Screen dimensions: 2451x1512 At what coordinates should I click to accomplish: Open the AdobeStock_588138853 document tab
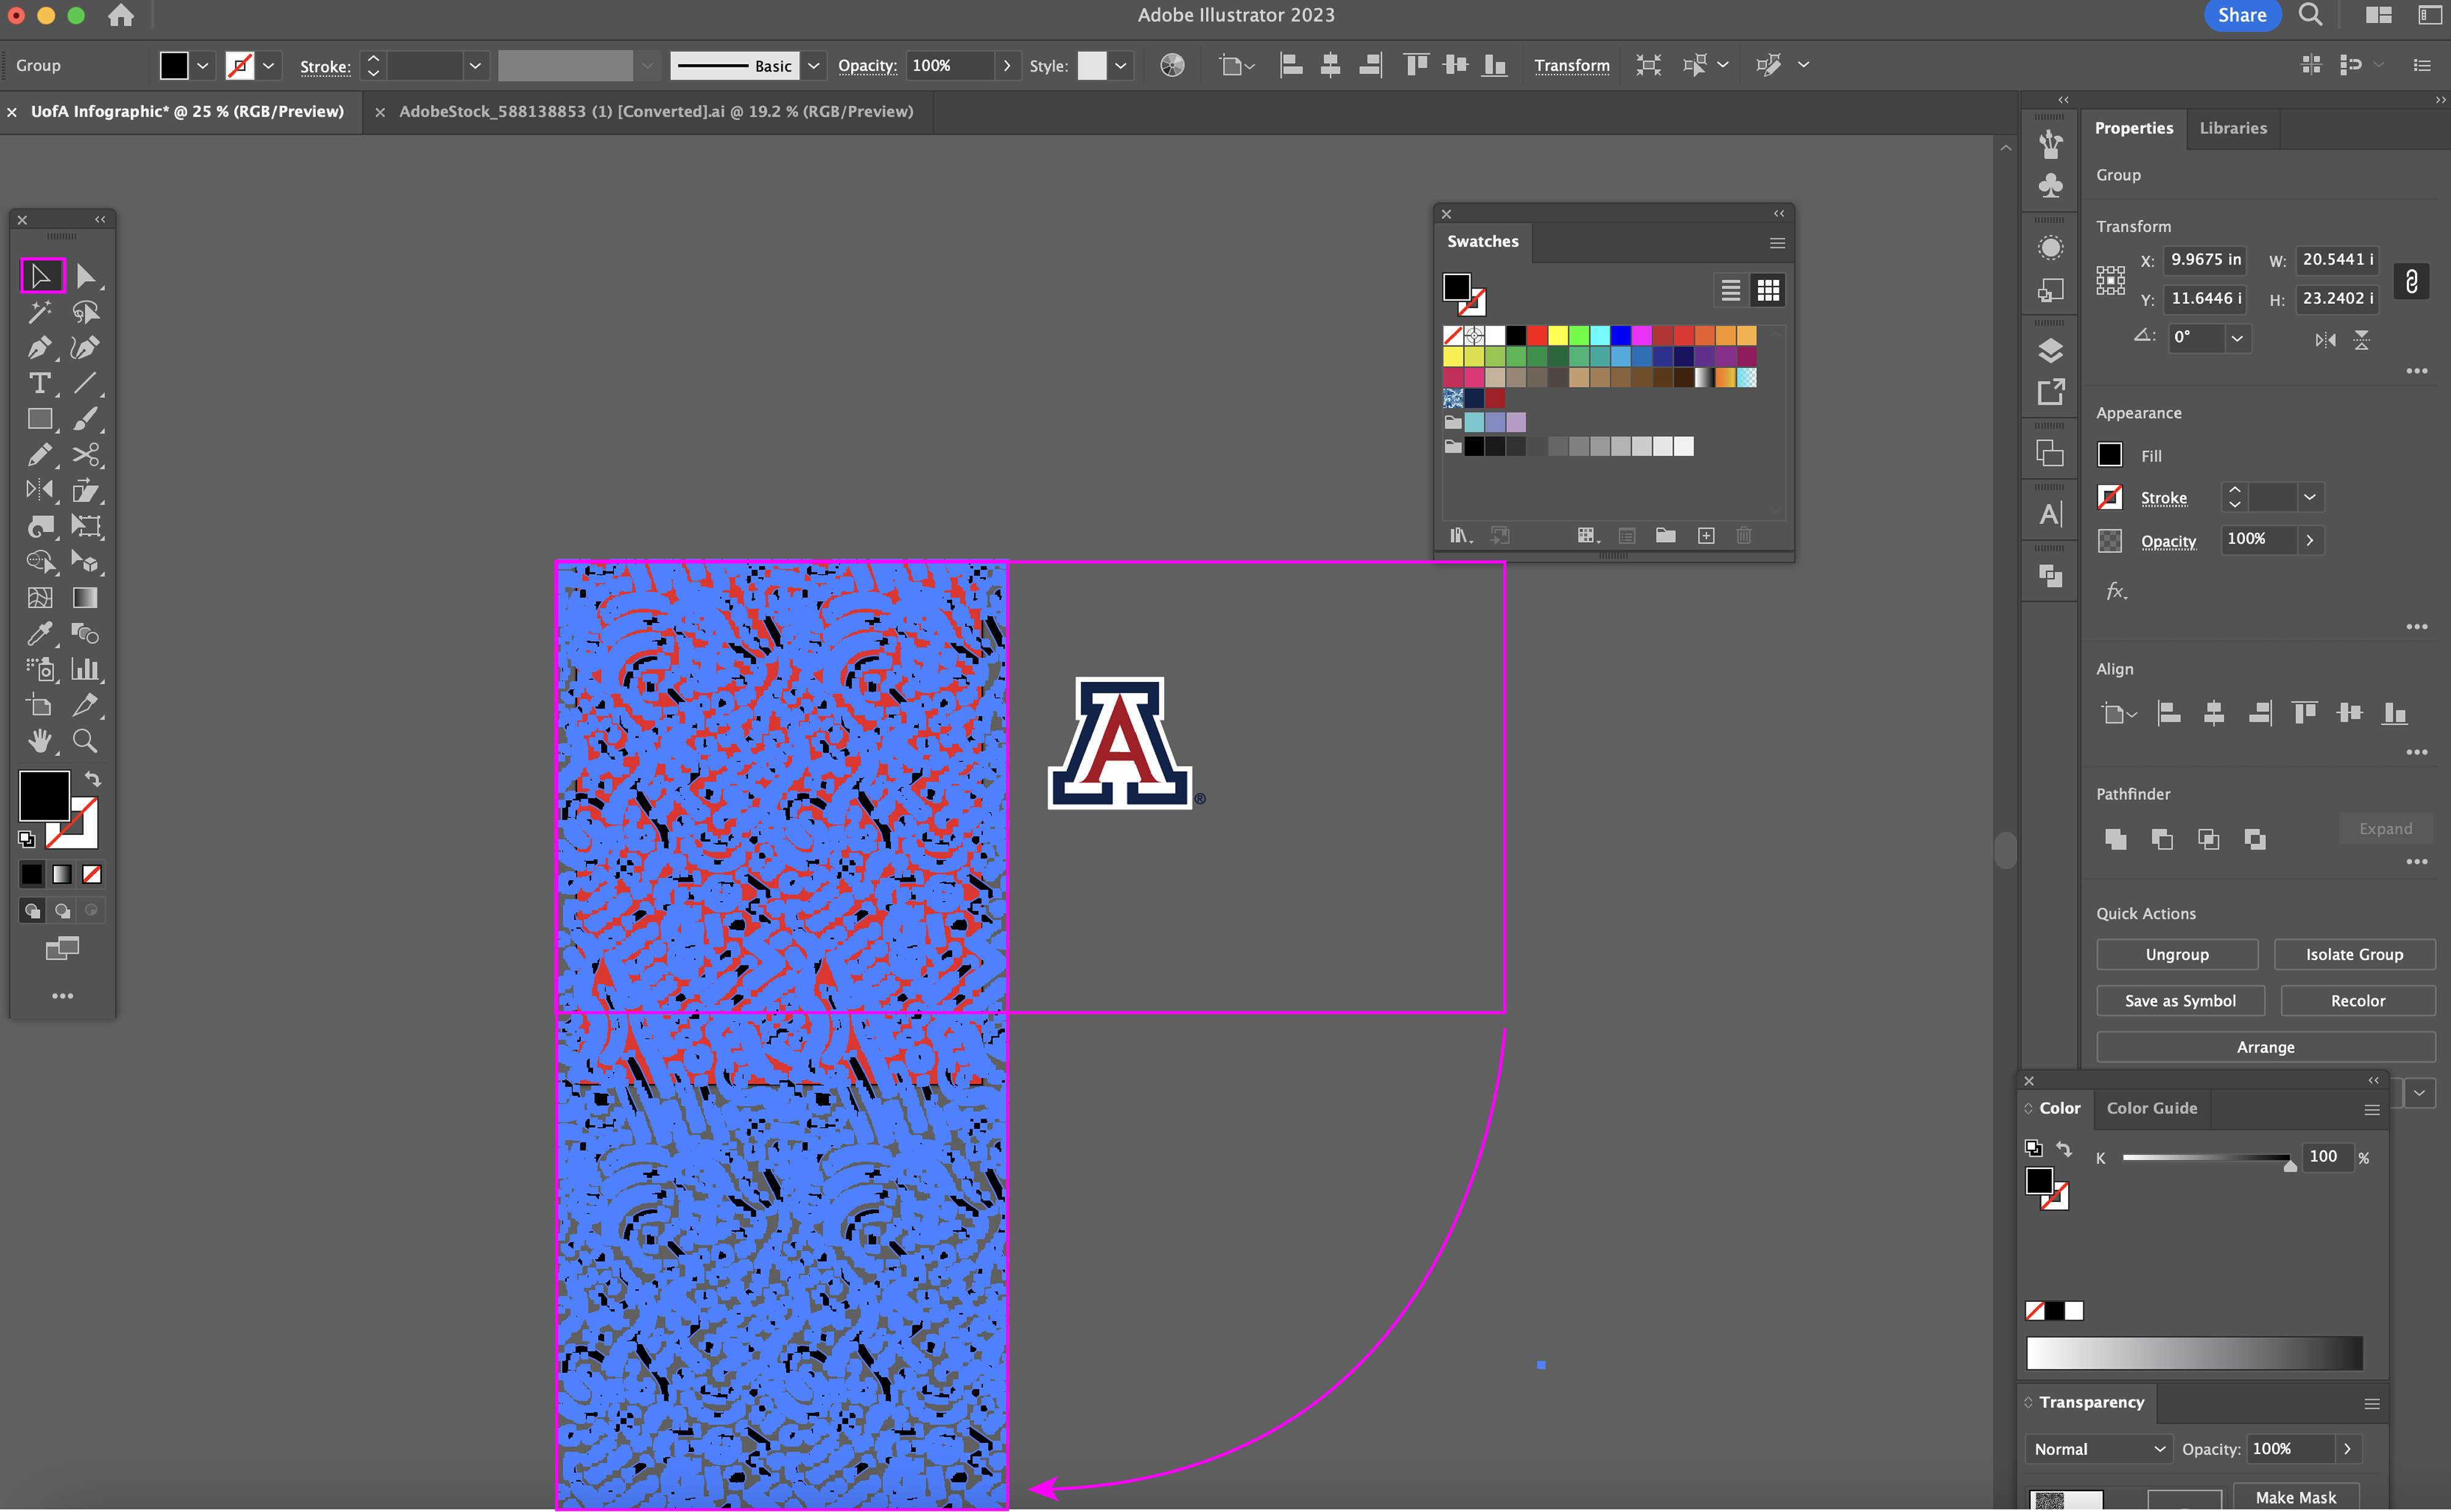click(655, 112)
